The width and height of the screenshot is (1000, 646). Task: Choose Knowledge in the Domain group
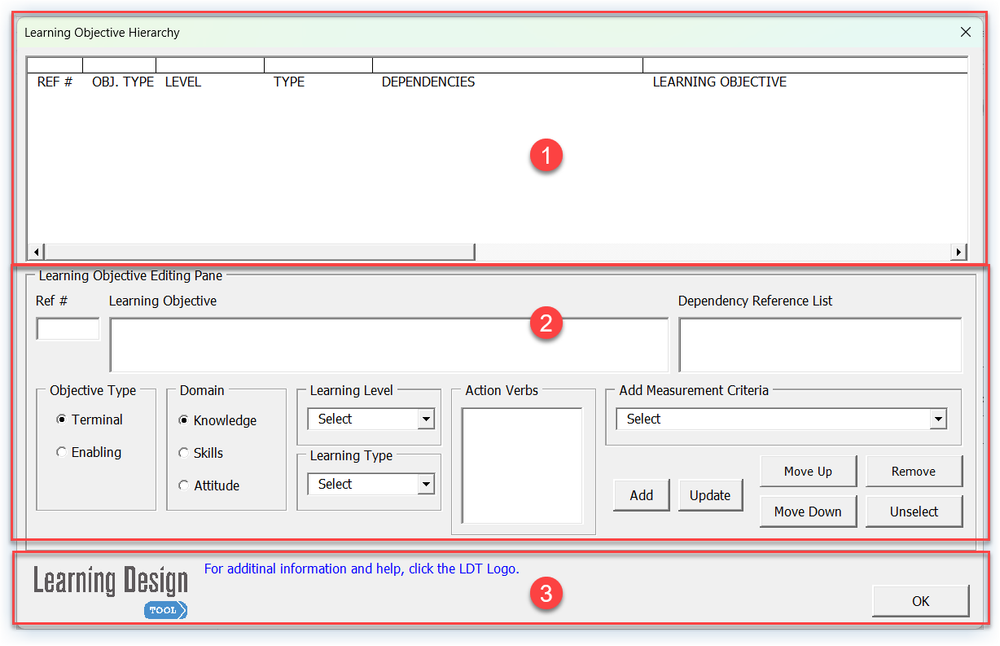pos(183,420)
